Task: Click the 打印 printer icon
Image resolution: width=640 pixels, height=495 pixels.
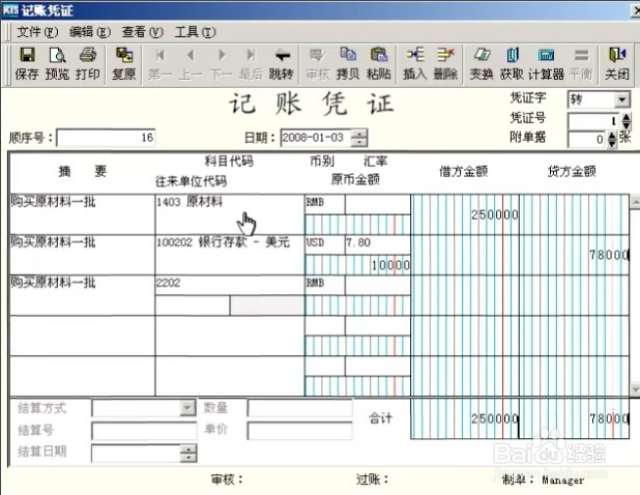Action: (87, 64)
